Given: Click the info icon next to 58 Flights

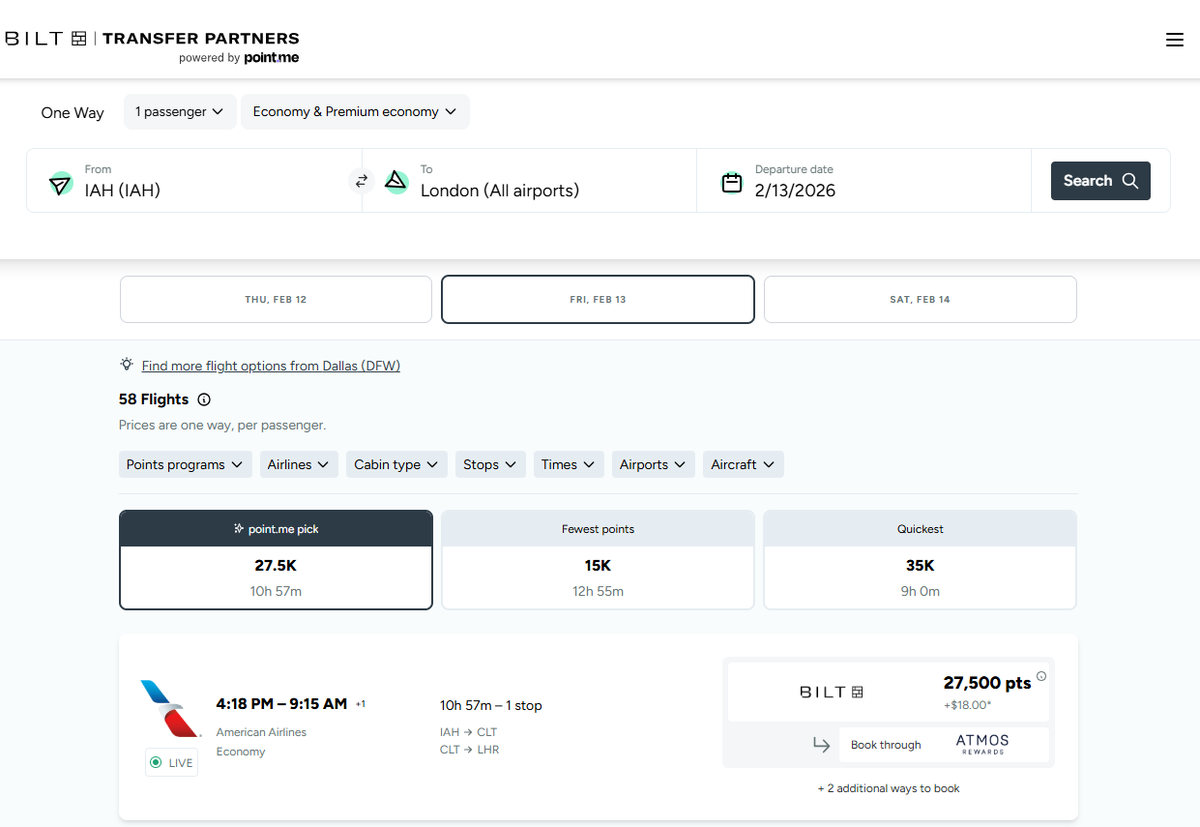Looking at the screenshot, I should 203,399.
